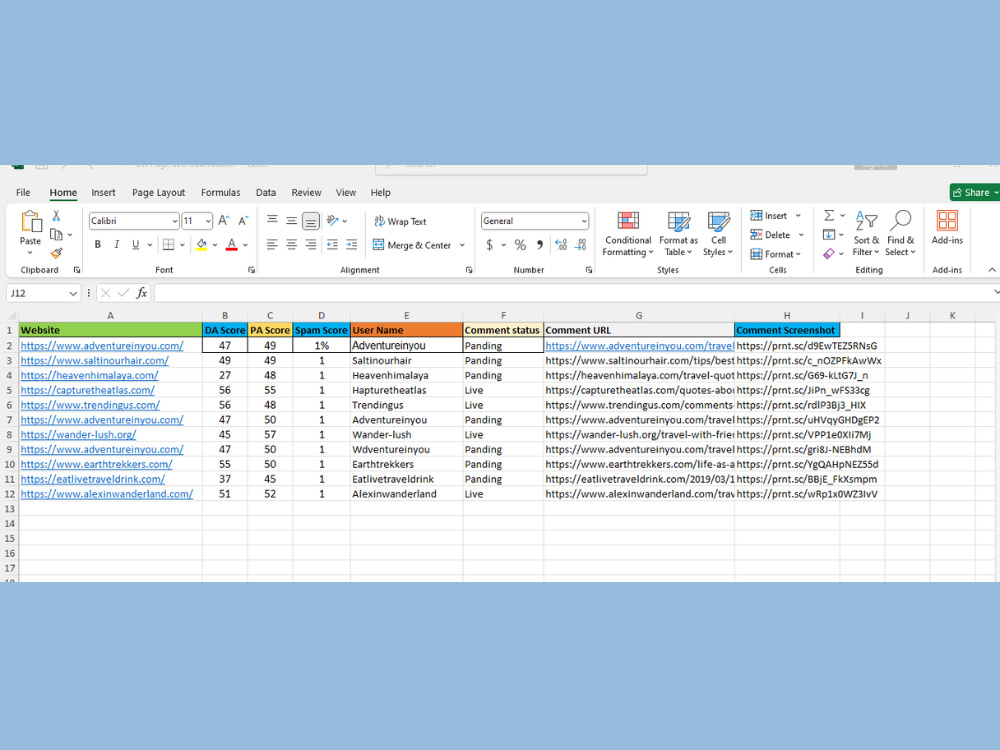Switch to the View tab
The image size is (1000, 750).
346,193
